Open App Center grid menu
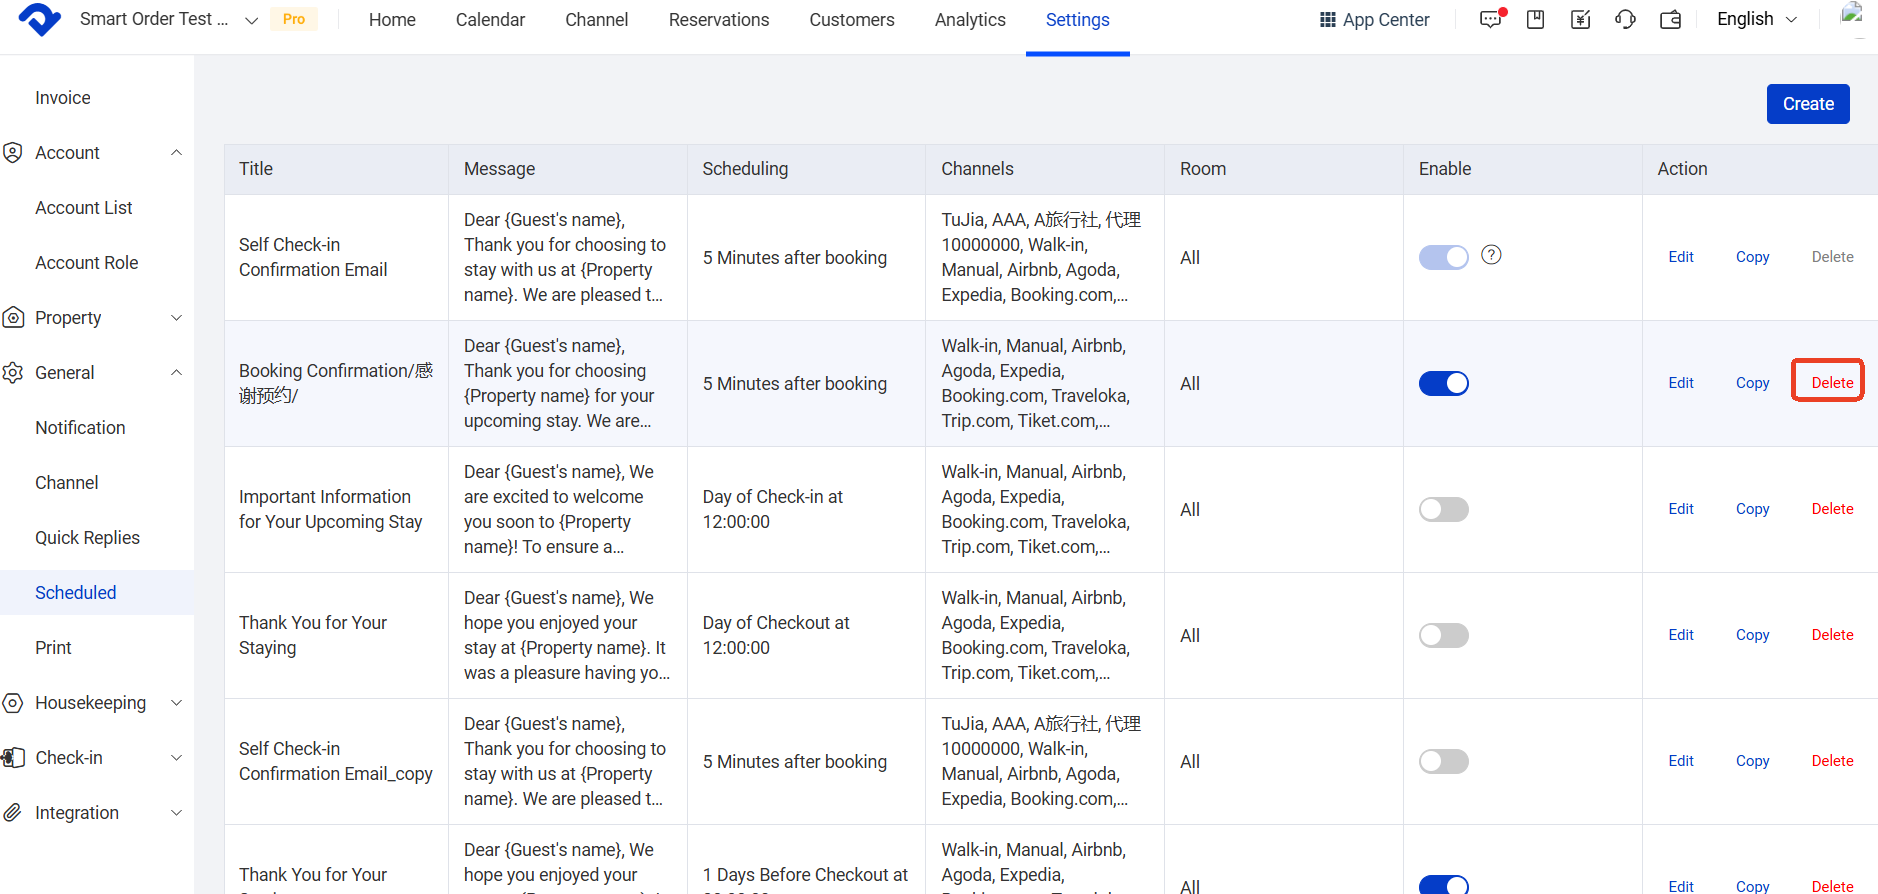The image size is (1878, 894). pyautogui.click(x=1374, y=20)
